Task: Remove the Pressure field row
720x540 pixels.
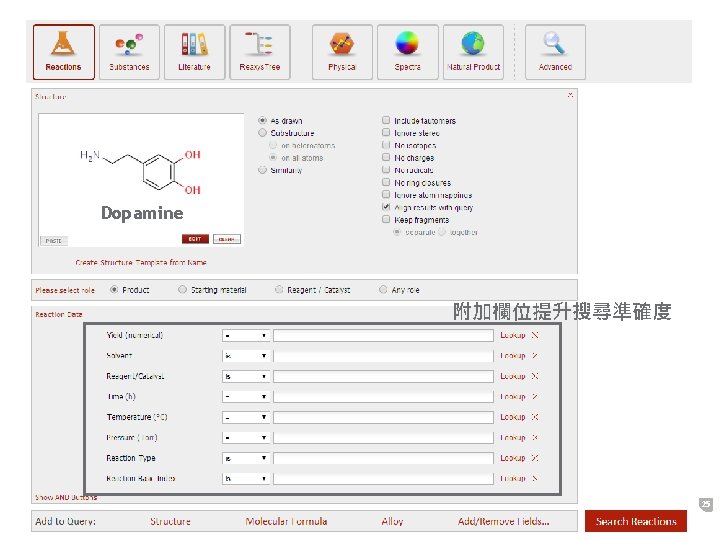Action: coord(534,438)
